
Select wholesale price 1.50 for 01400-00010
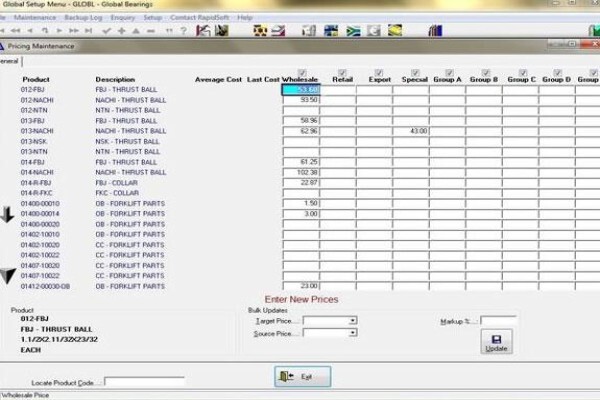pos(301,203)
